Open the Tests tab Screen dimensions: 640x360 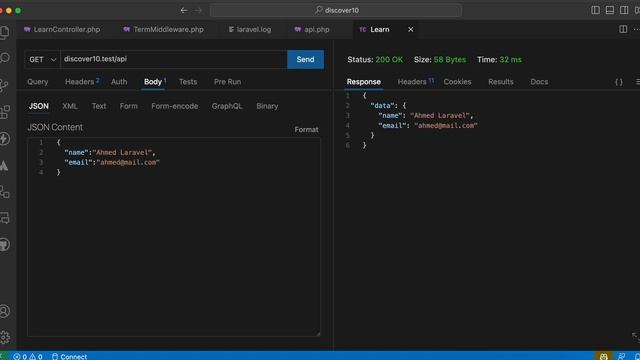point(188,82)
